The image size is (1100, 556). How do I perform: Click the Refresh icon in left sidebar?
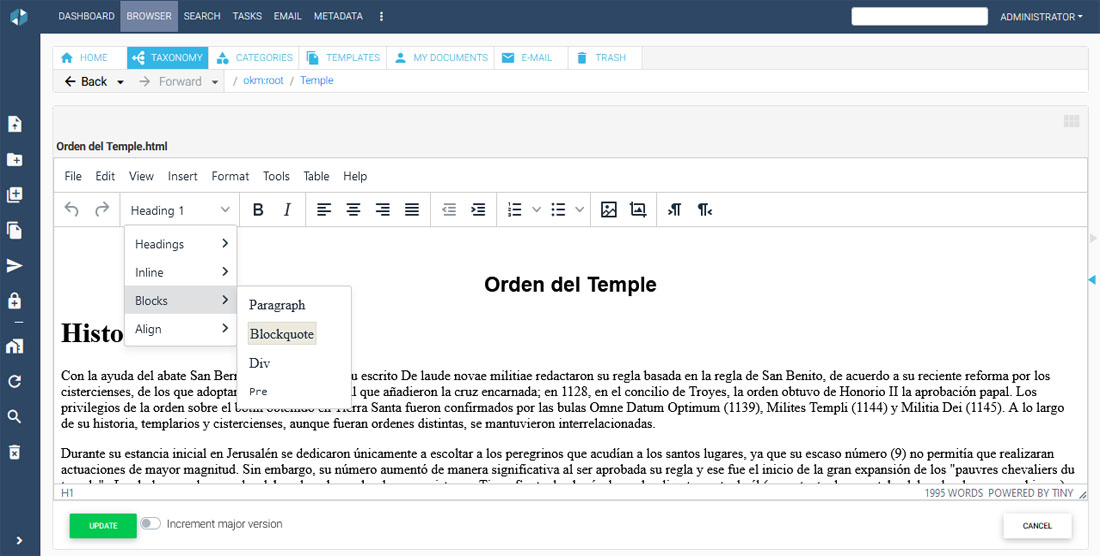(x=15, y=382)
